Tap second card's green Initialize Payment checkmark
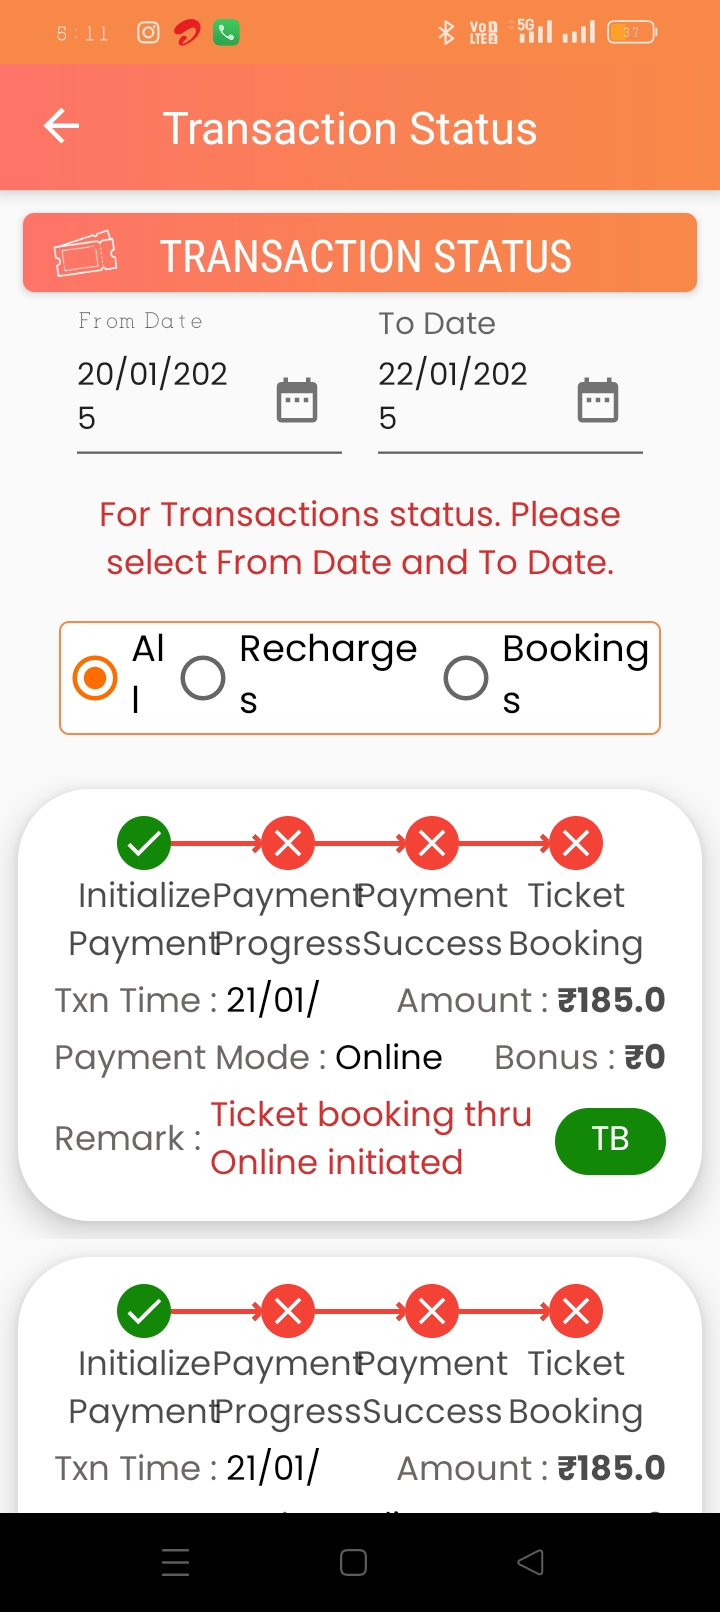Image resolution: width=720 pixels, height=1612 pixels. coord(144,1311)
